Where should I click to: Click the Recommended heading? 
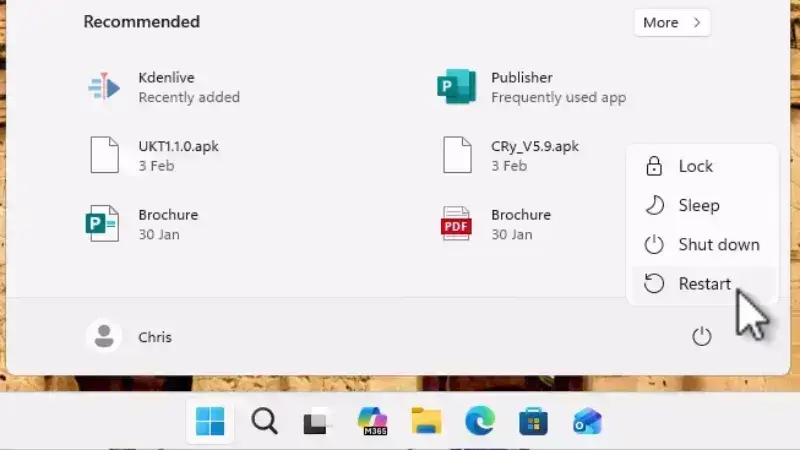142,22
